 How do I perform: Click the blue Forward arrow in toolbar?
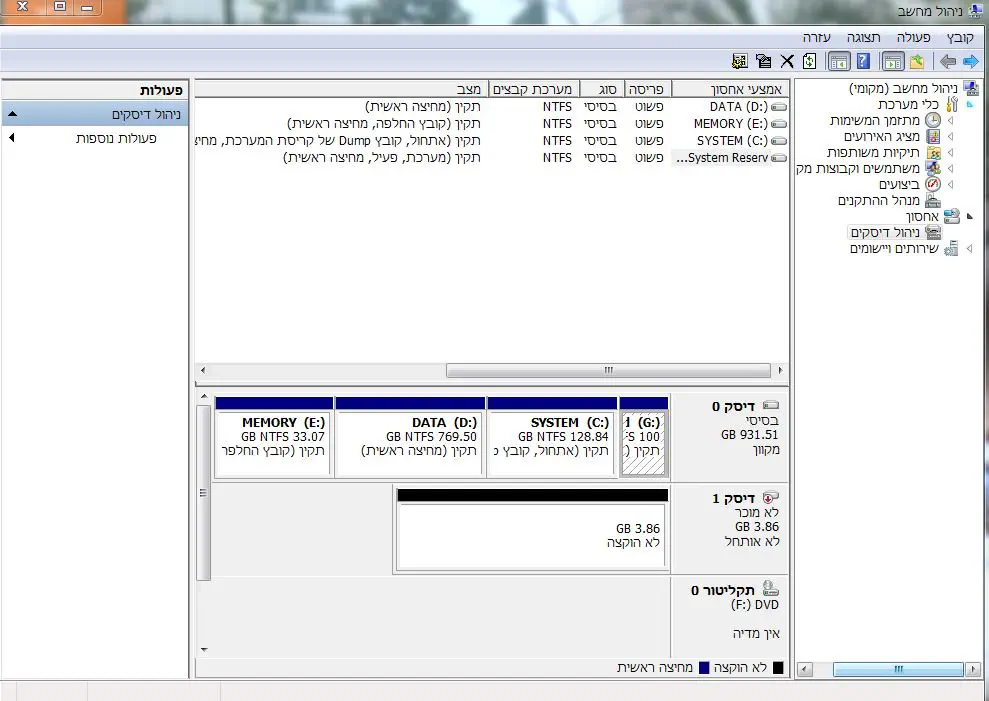[970, 62]
